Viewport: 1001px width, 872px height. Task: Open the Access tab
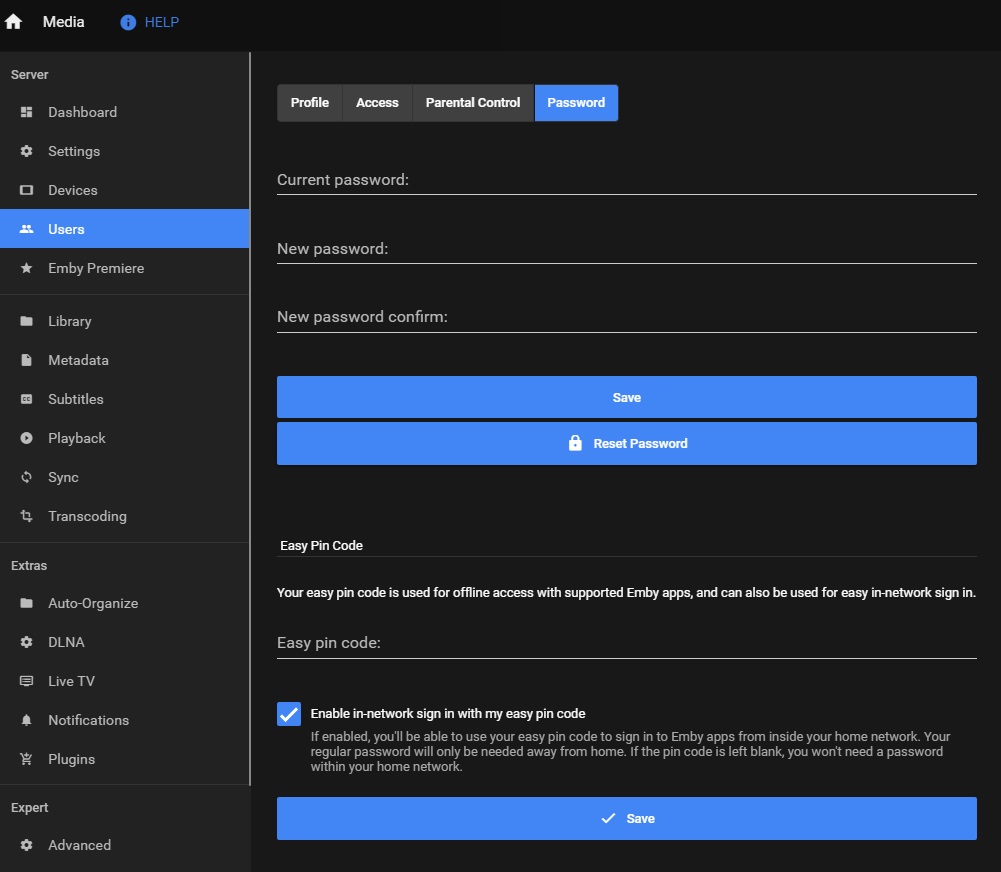[x=377, y=103]
